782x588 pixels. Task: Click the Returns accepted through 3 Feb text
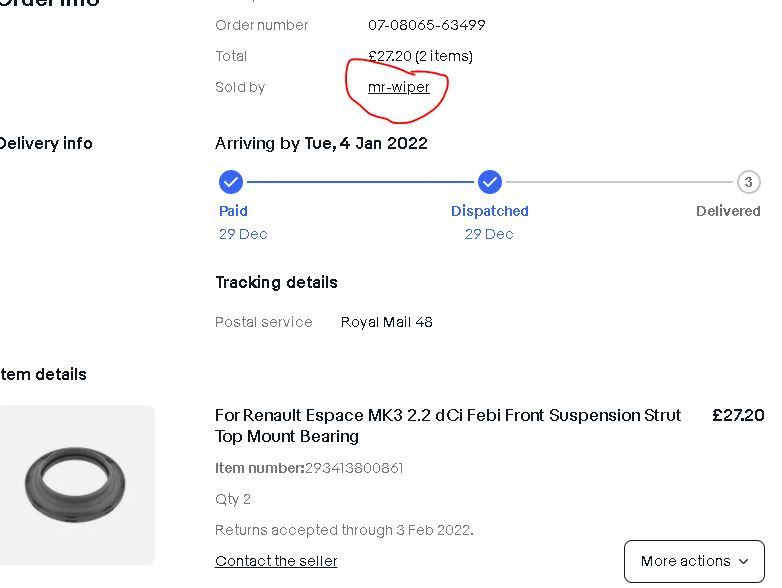point(343,529)
